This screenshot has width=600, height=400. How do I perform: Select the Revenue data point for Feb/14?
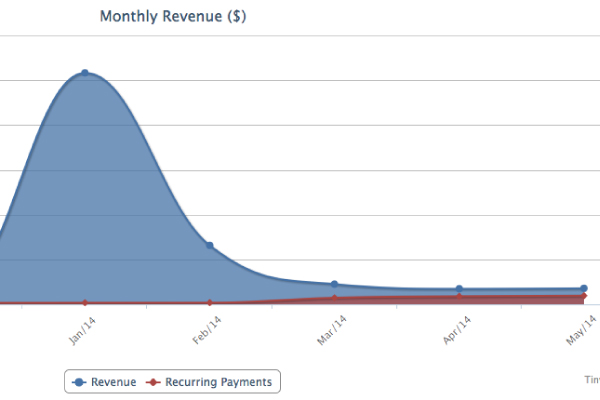pyautogui.click(x=210, y=245)
